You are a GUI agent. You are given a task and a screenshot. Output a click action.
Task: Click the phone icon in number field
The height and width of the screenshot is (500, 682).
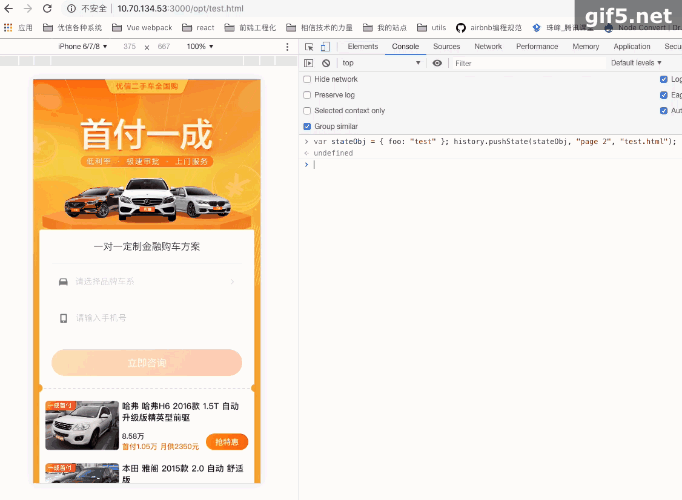(x=64, y=318)
